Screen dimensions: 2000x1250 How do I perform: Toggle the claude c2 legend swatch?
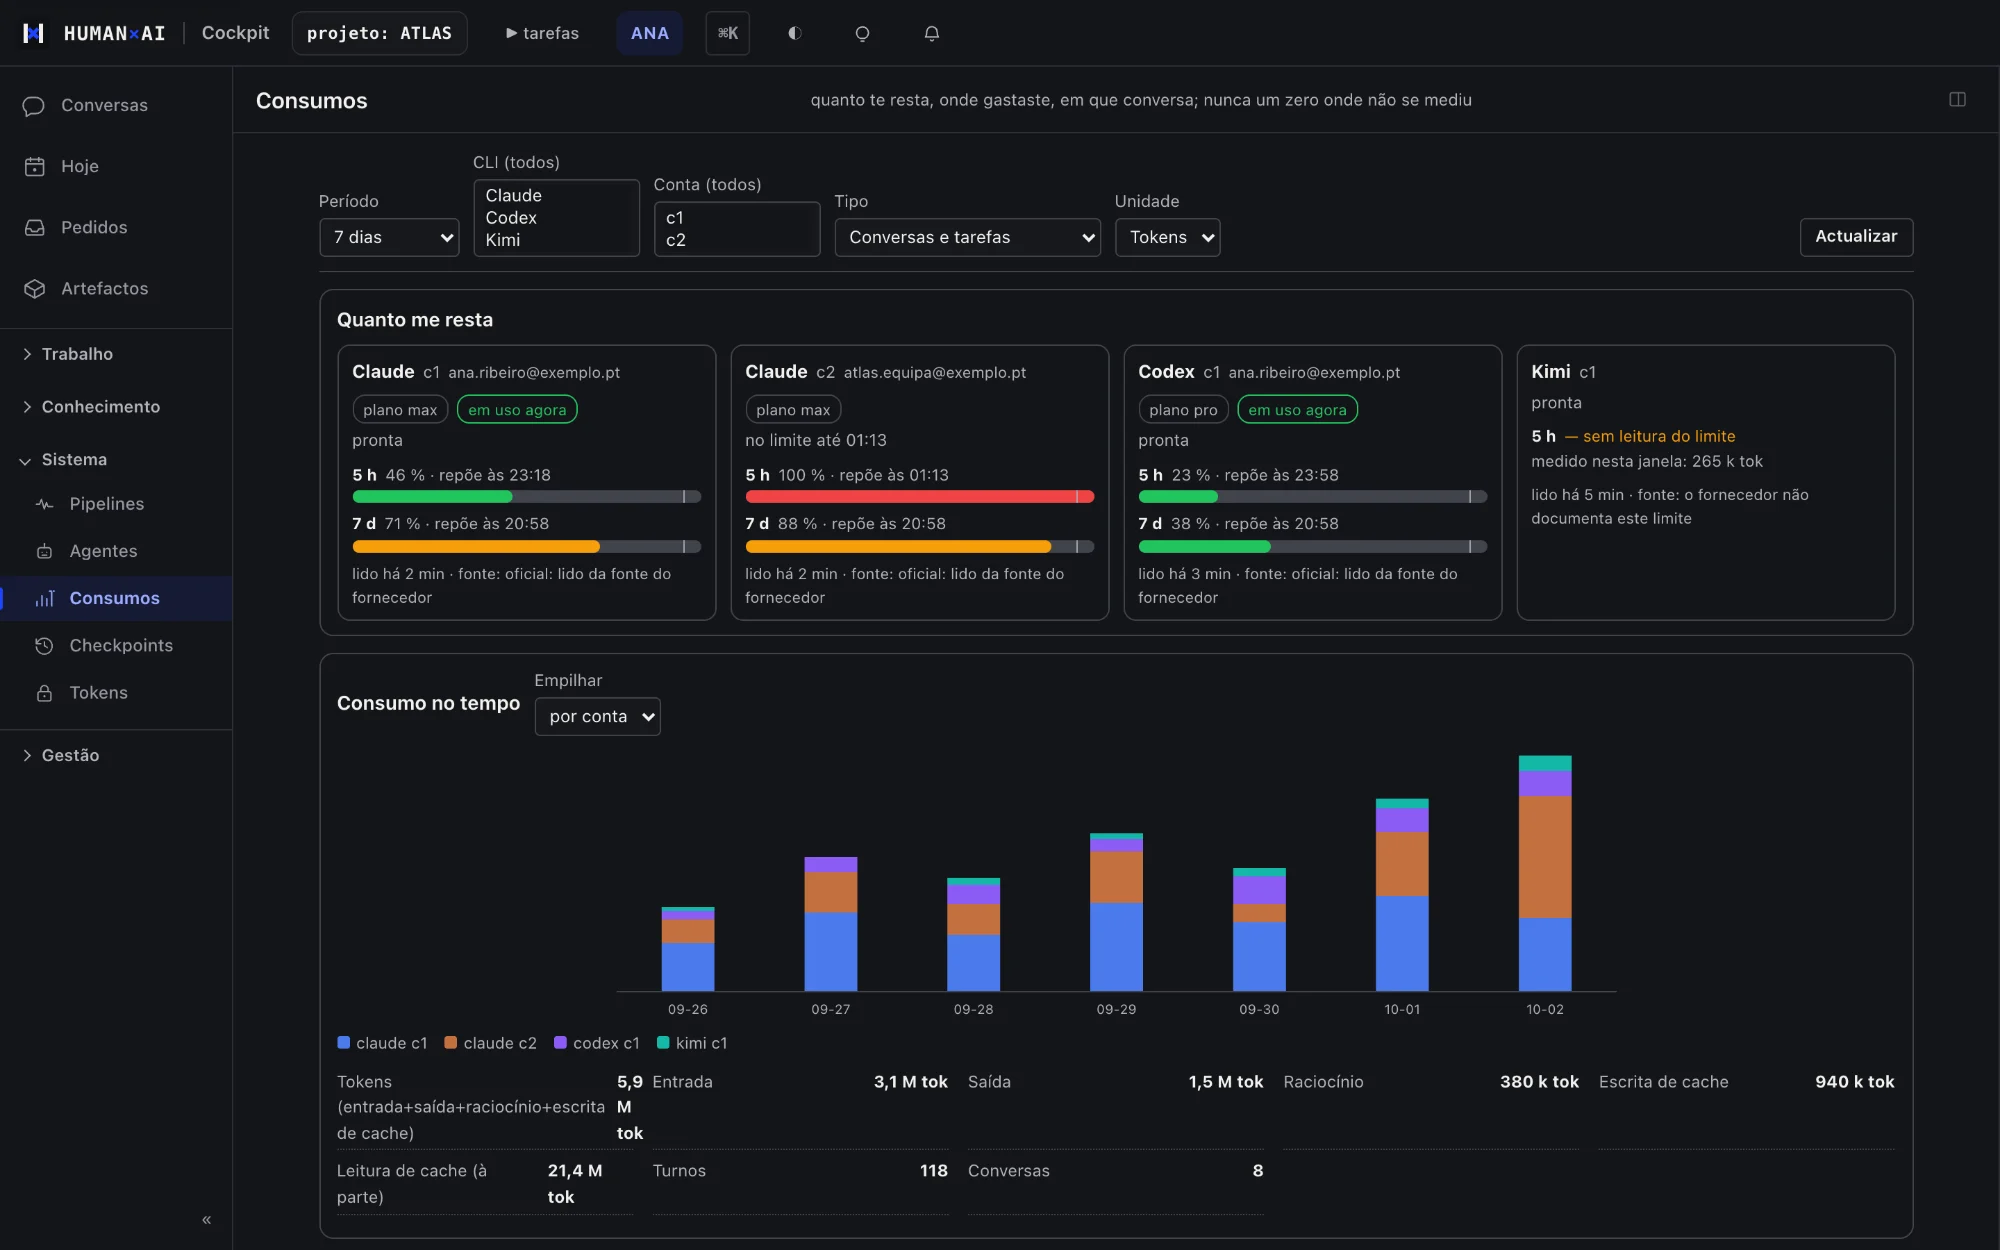tap(451, 1043)
